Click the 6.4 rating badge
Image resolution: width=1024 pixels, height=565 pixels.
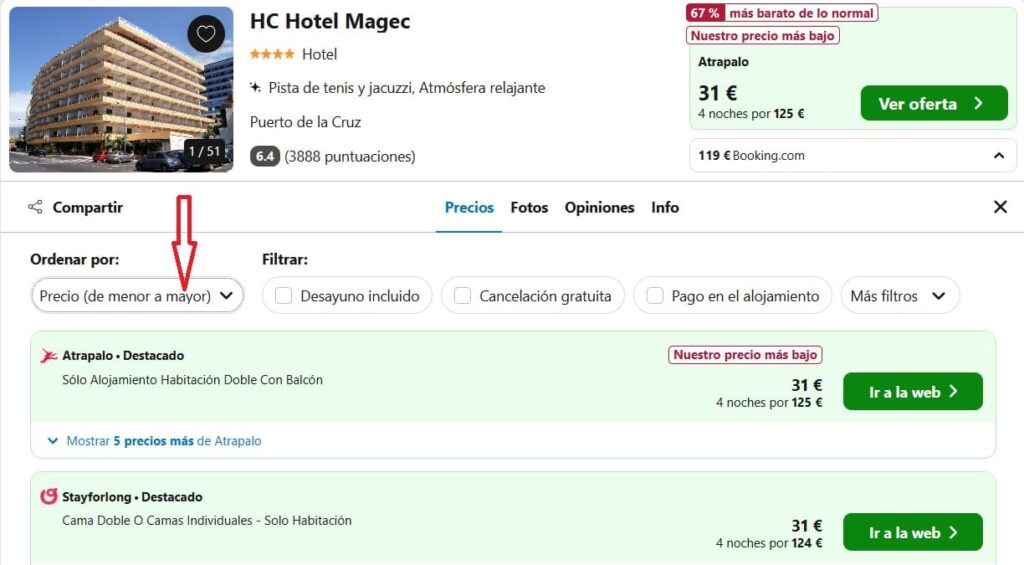point(264,156)
